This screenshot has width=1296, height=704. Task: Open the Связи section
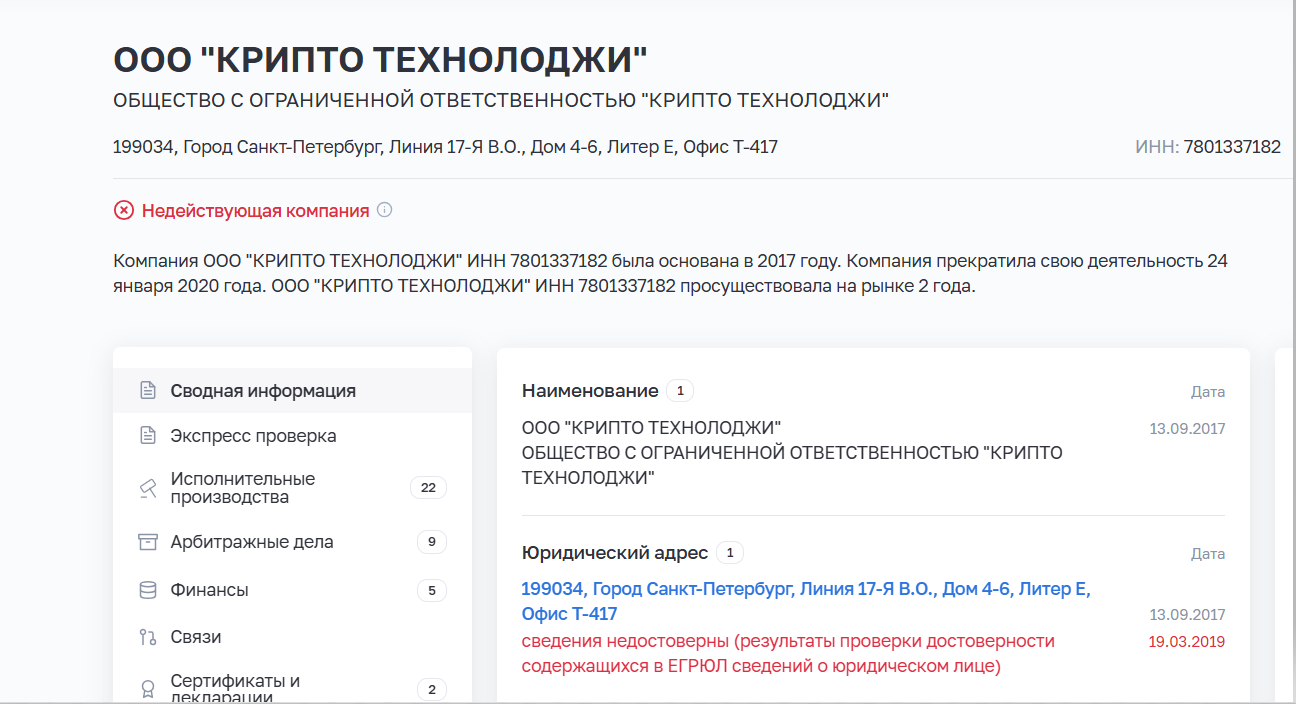point(292,637)
